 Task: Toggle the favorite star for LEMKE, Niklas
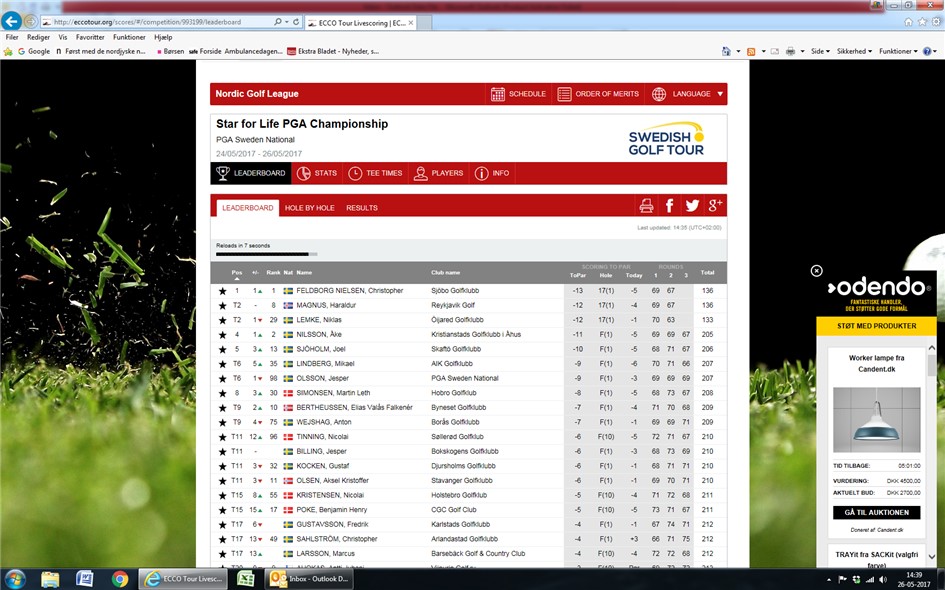pyautogui.click(x=222, y=320)
